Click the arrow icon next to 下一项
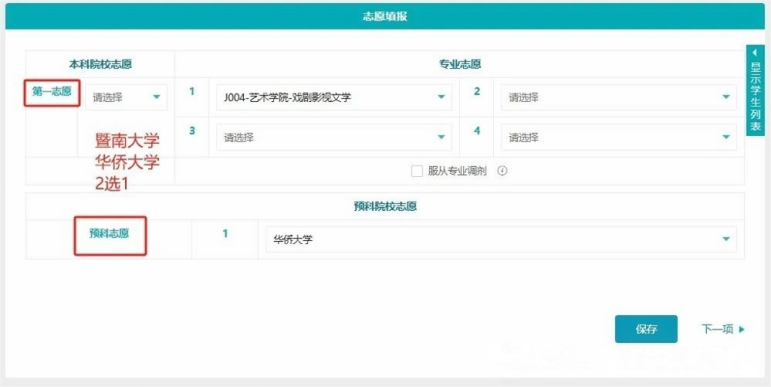 [x=742, y=329]
